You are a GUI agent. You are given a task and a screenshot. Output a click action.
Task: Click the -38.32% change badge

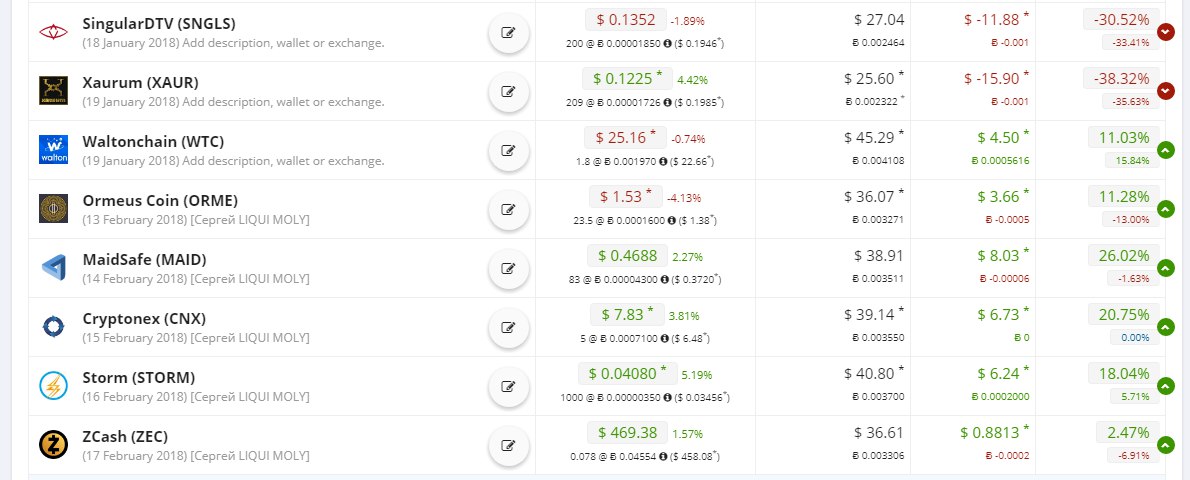coord(1122,78)
